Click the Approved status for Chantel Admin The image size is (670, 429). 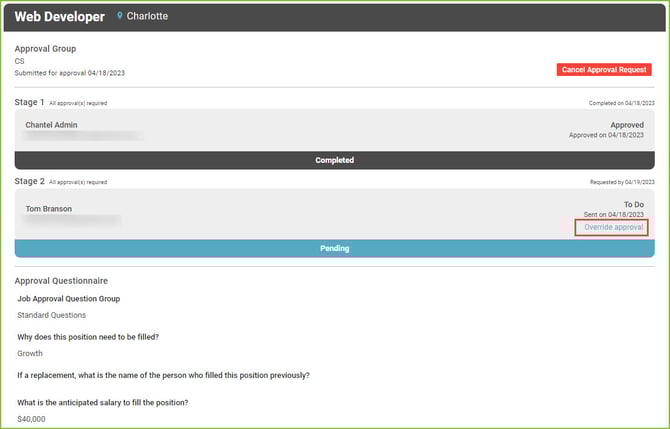click(x=627, y=125)
